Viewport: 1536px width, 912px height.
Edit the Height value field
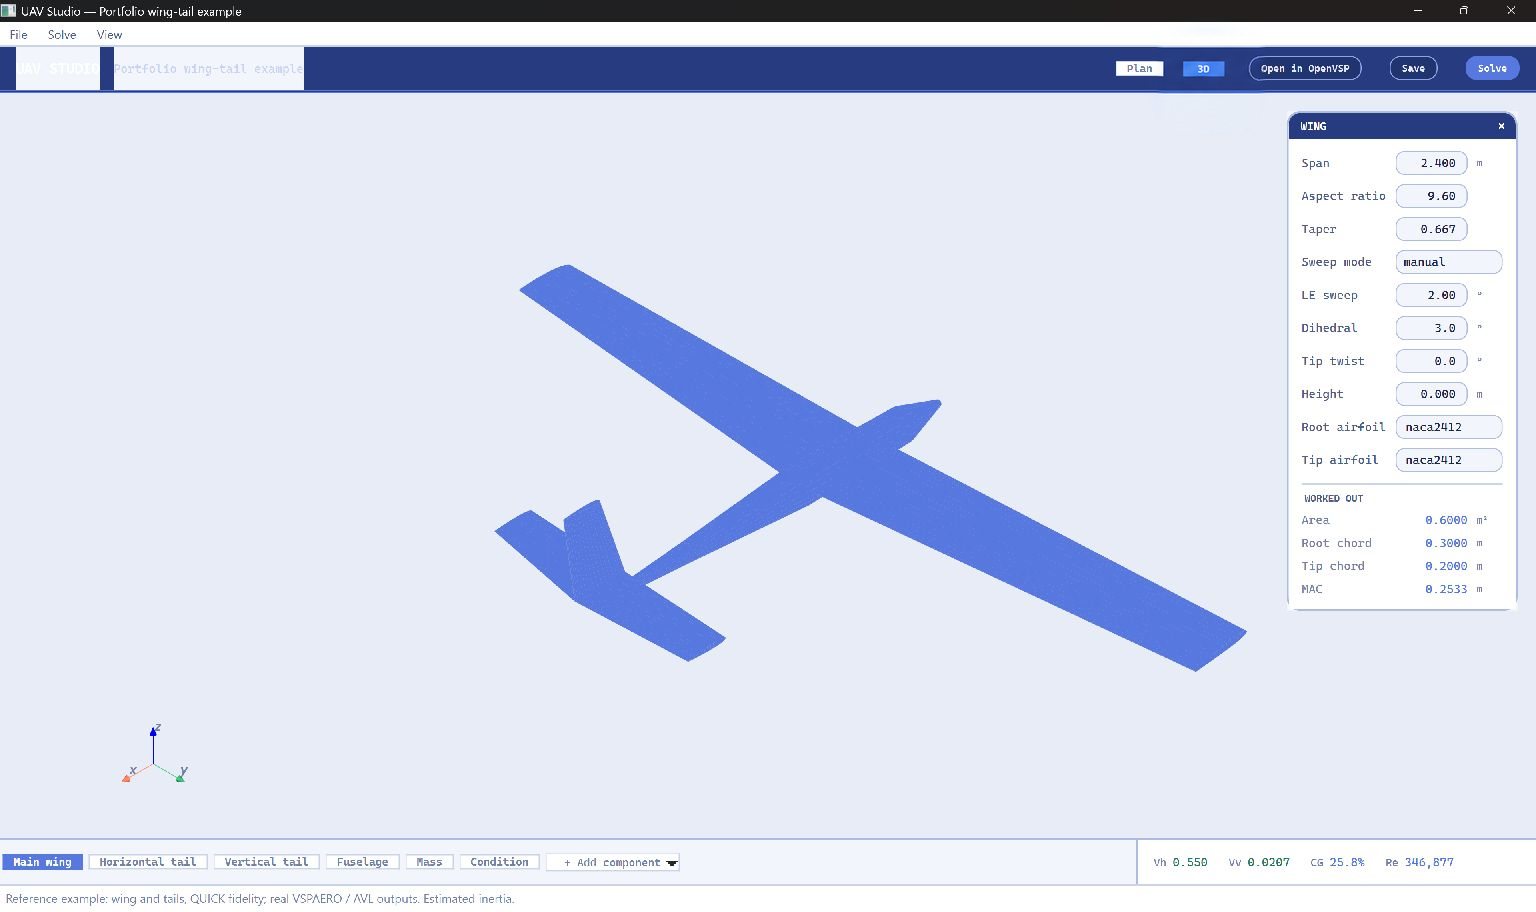tap(1431, 394)
